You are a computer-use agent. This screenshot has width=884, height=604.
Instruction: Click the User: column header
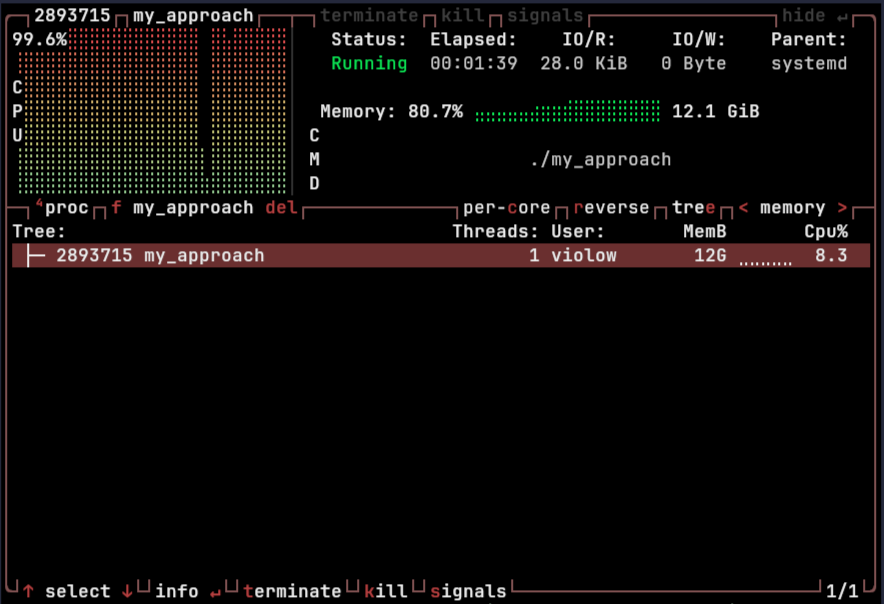click(x=578, y=232)
